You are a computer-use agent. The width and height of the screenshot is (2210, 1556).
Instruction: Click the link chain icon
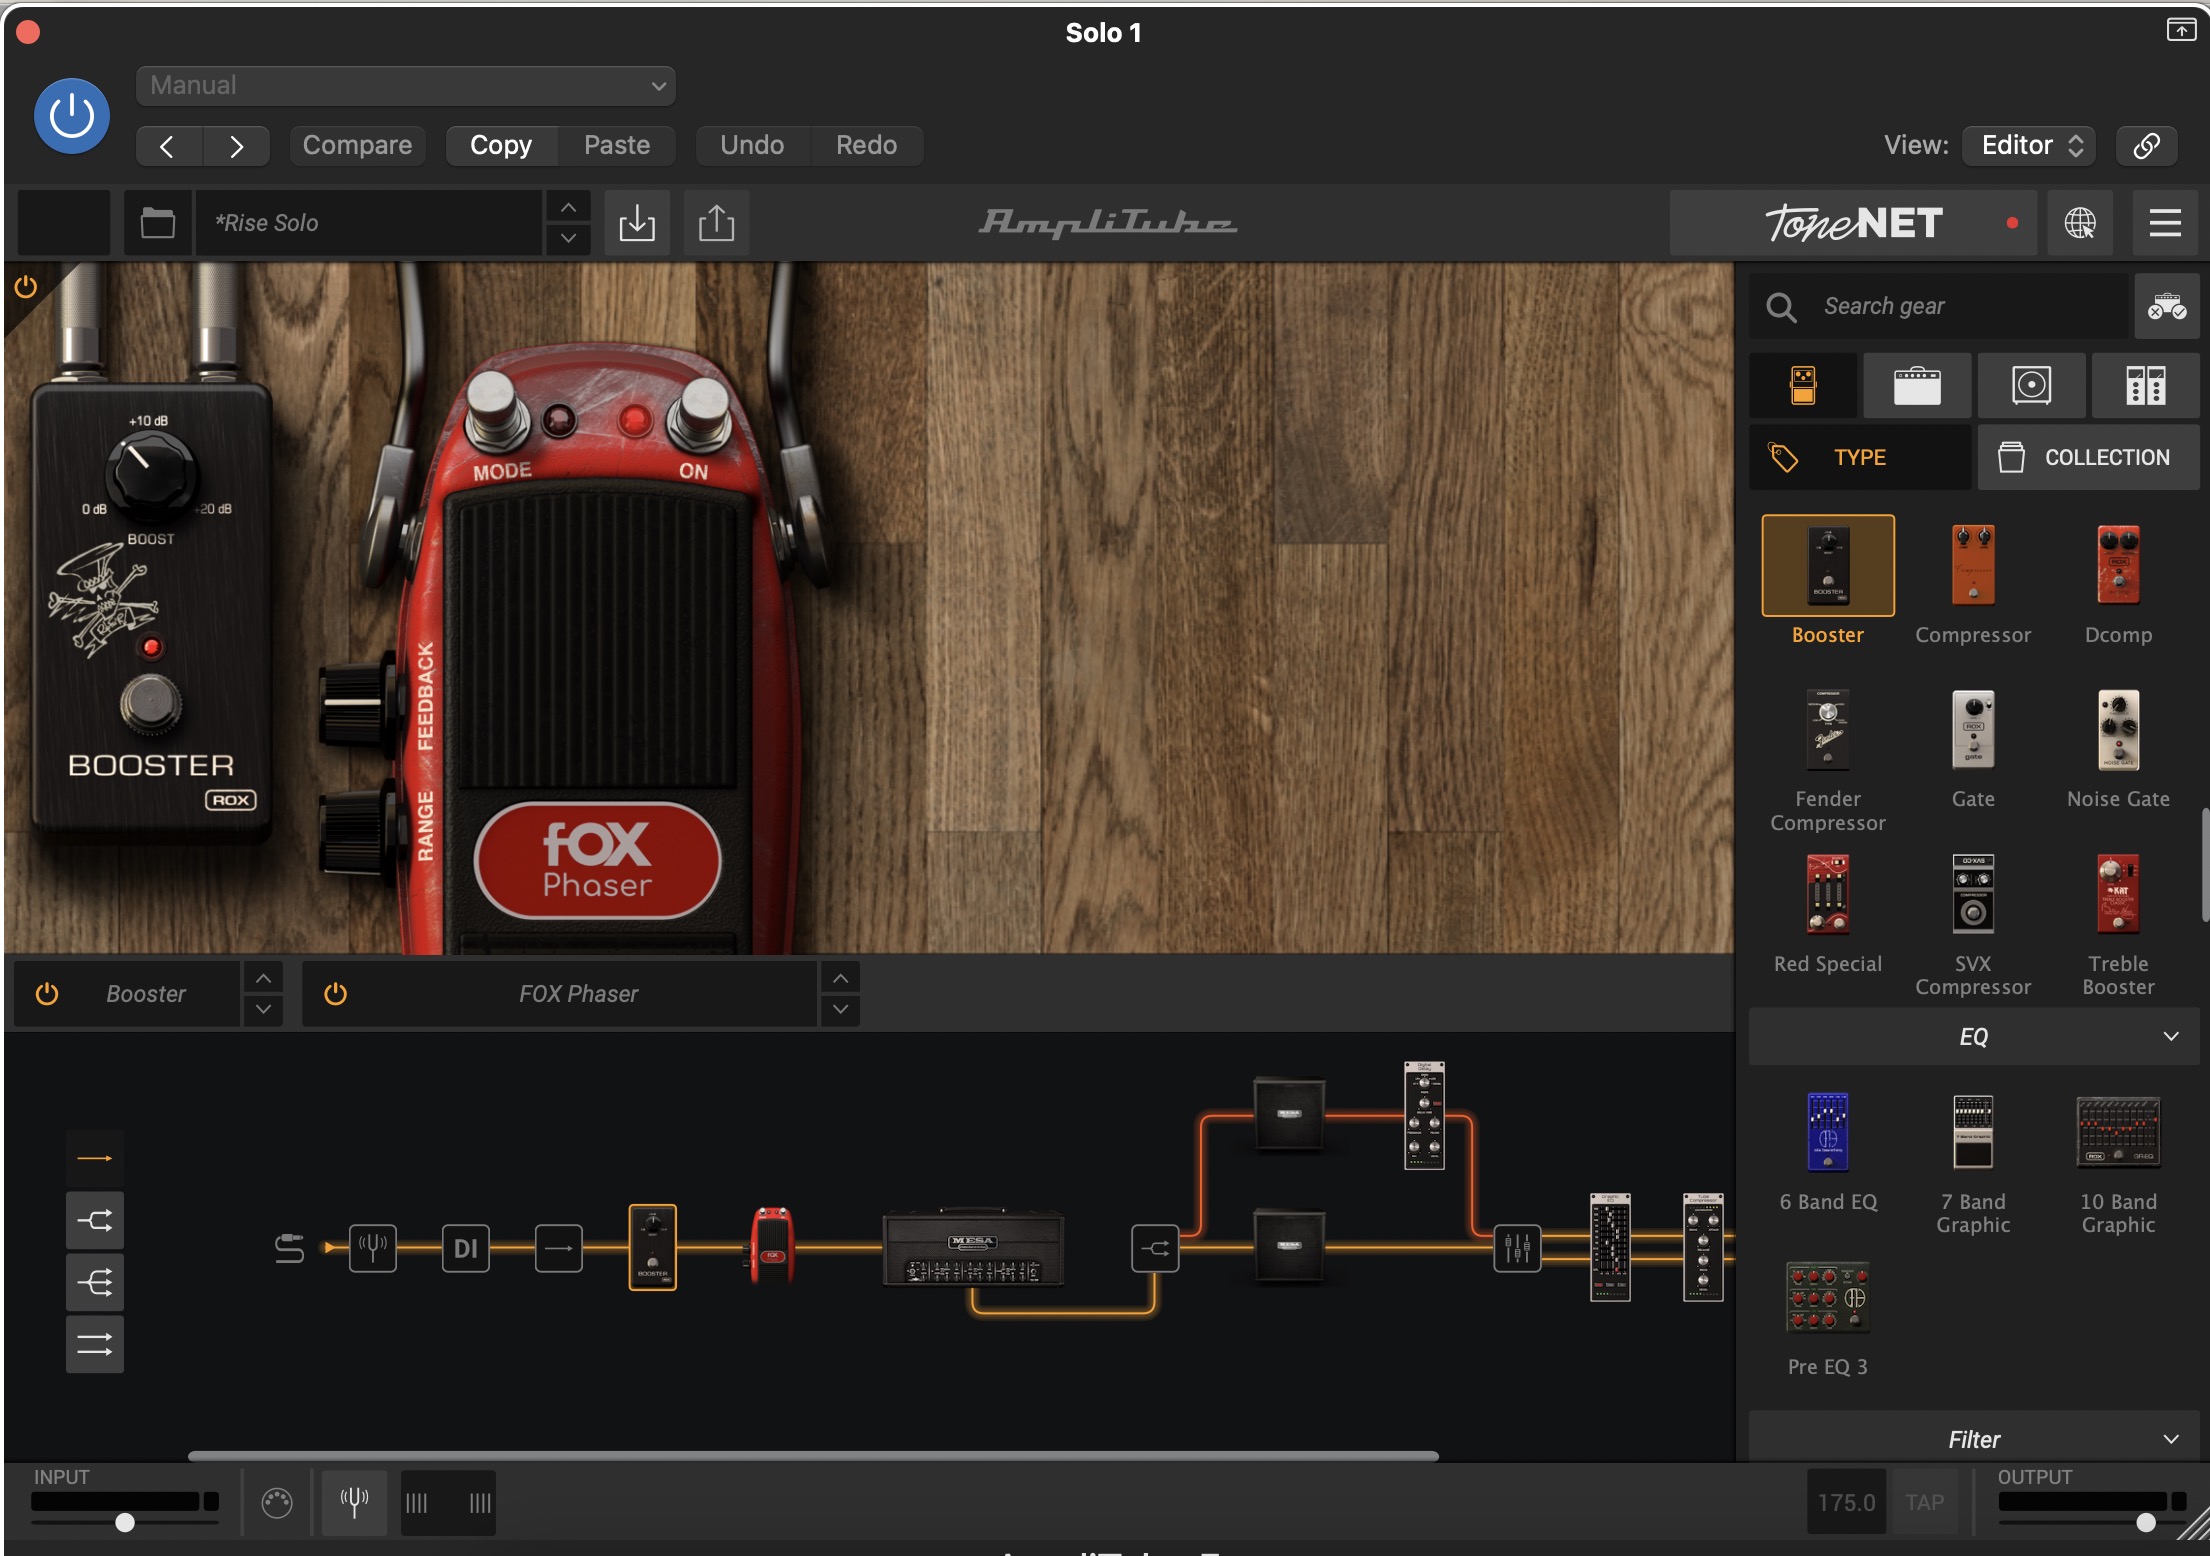click(2147, 146)
